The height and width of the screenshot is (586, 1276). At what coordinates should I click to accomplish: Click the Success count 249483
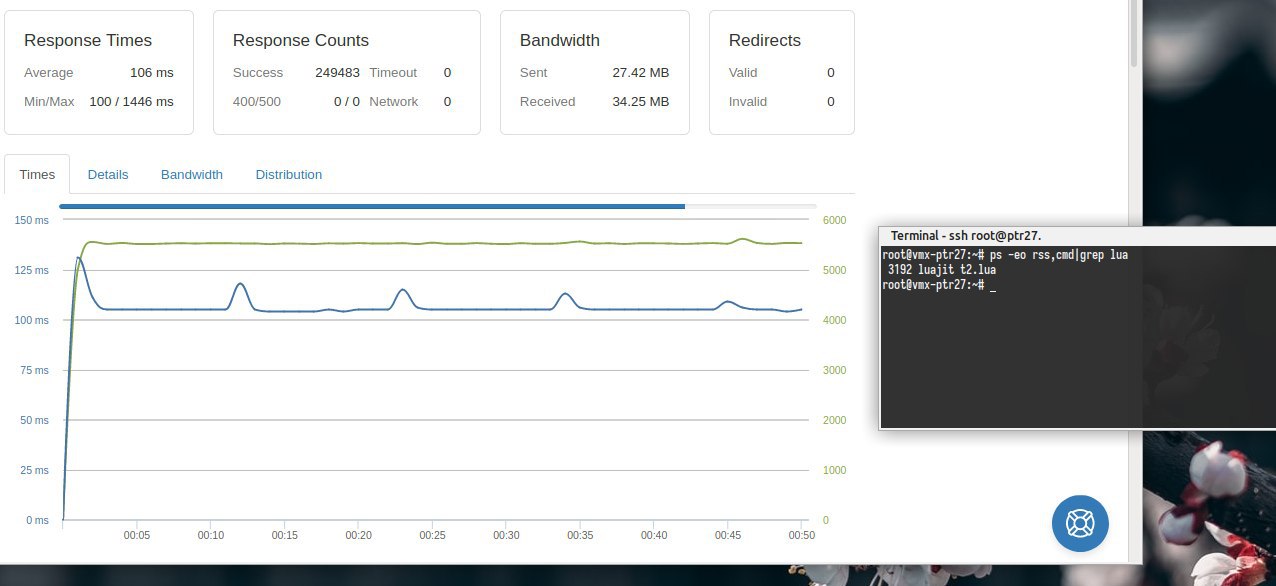pos(337,73)
